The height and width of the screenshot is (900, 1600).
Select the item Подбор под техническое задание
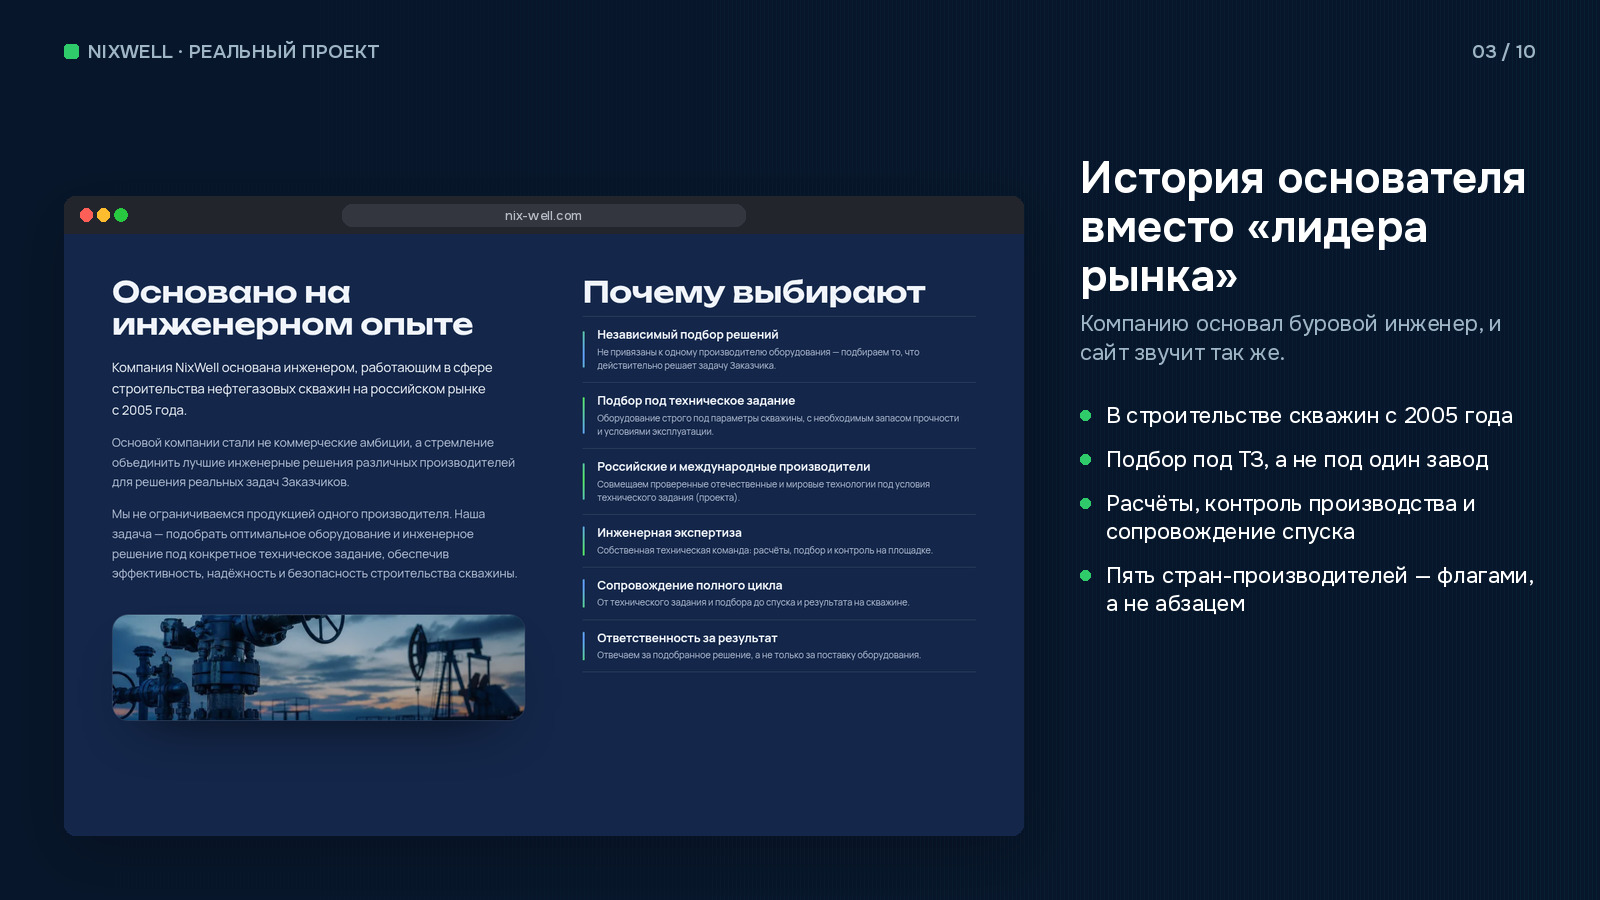[x=779, y=416]
